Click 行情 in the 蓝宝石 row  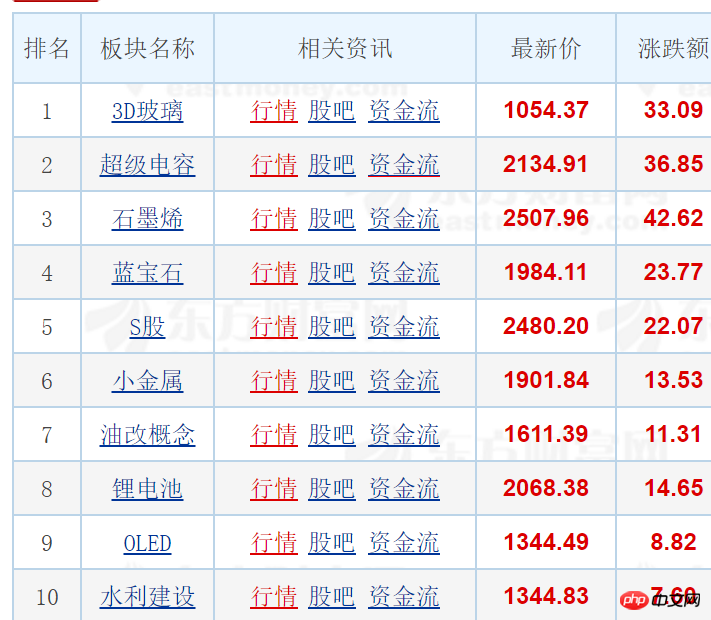click(274, 273)
